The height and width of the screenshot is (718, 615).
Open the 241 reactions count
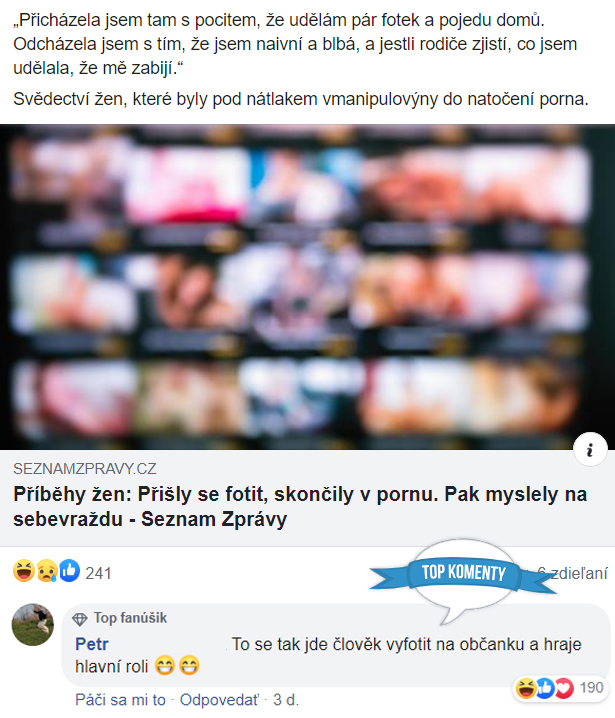(98, 573)
